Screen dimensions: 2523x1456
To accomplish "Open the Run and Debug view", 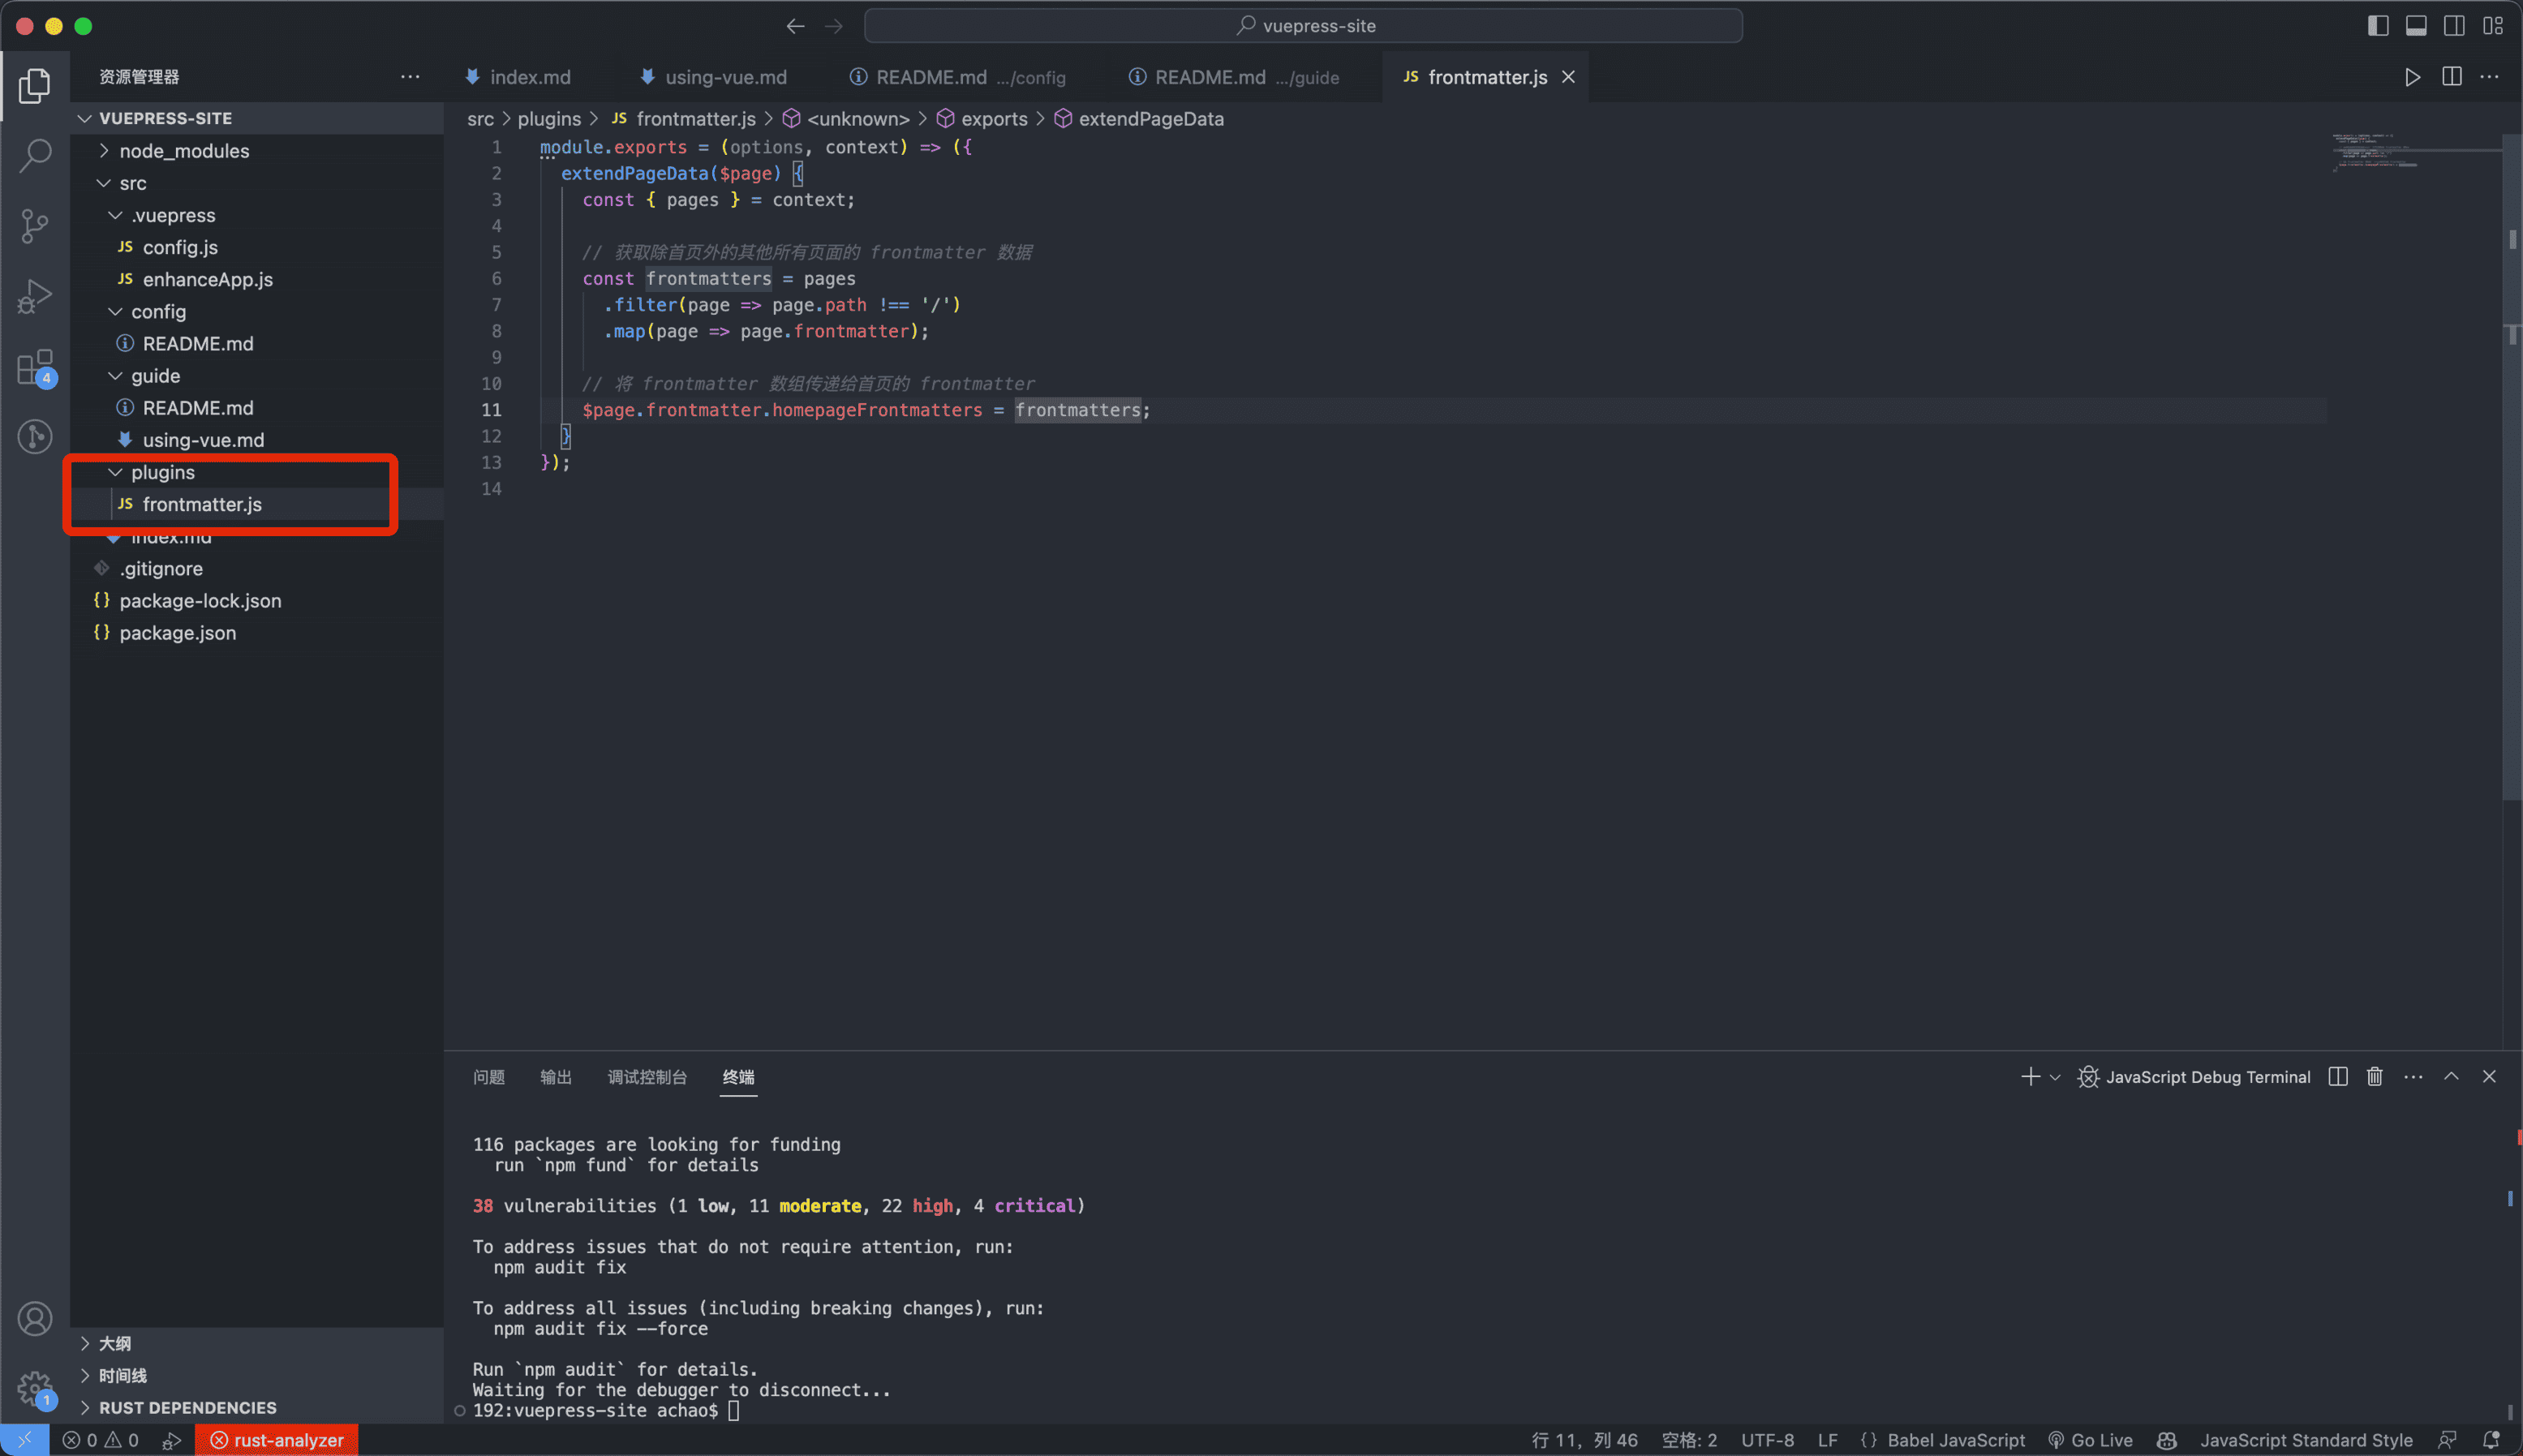I will tap(35, 296).
